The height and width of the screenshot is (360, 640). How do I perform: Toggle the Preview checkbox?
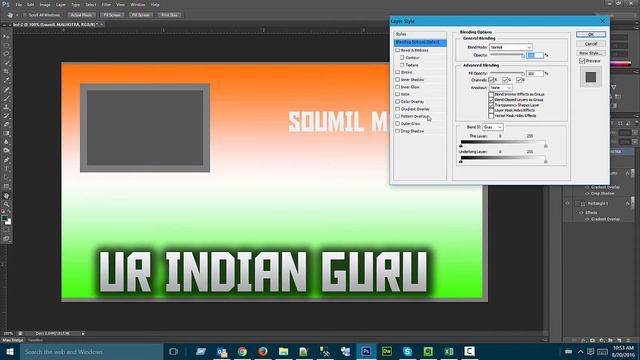pos(582,61)
